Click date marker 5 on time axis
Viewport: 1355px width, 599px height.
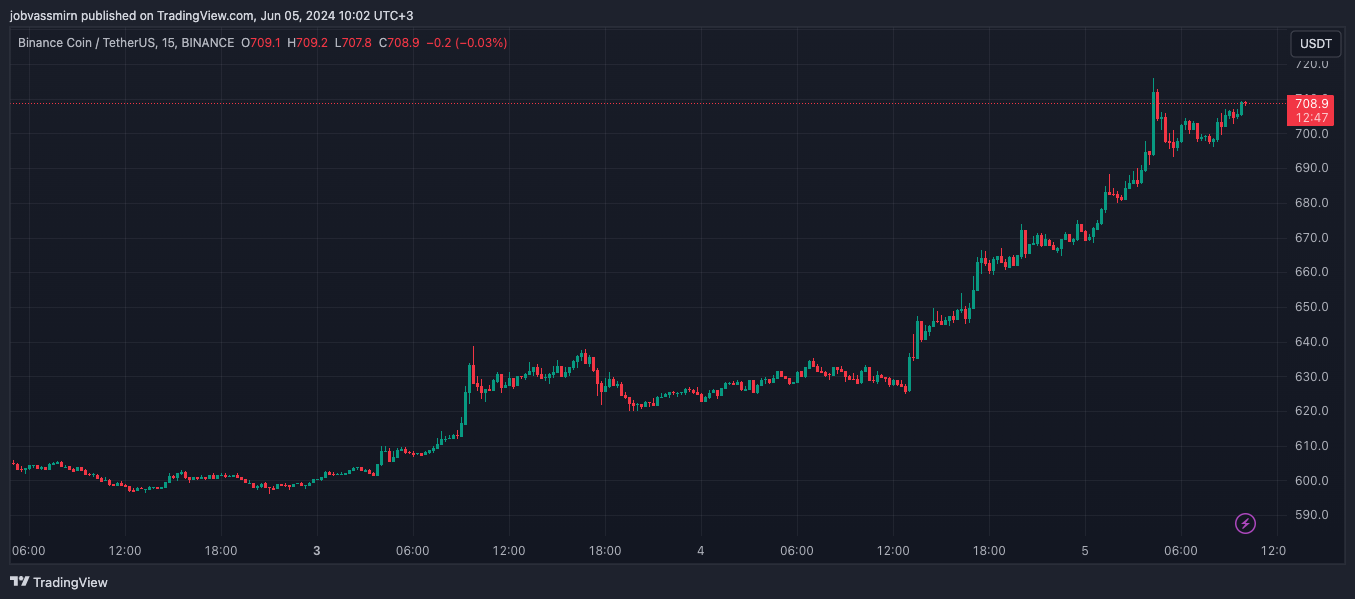tap(1085, 551)
